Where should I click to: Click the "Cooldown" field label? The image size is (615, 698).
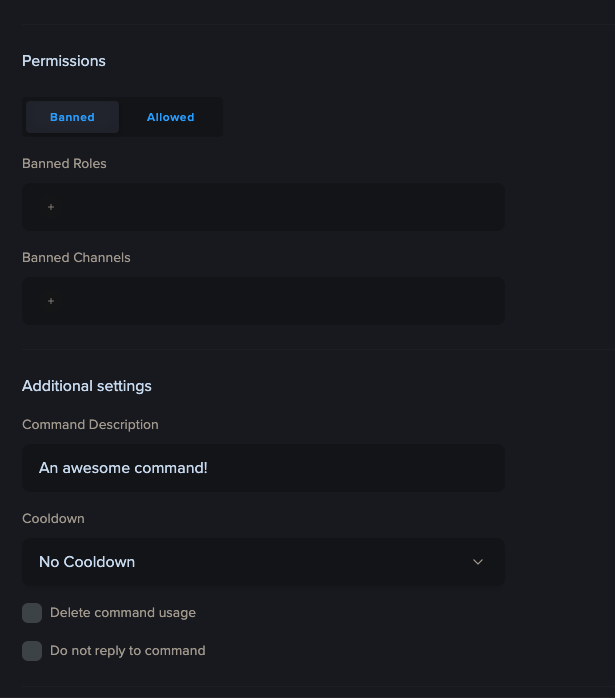[53, 519]
